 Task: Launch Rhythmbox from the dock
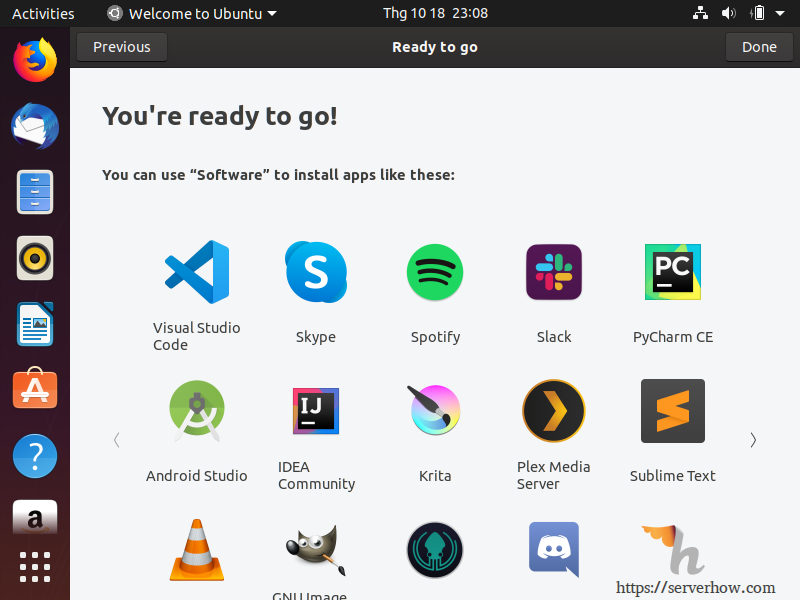pyautogui.click(x=35, y=258)
